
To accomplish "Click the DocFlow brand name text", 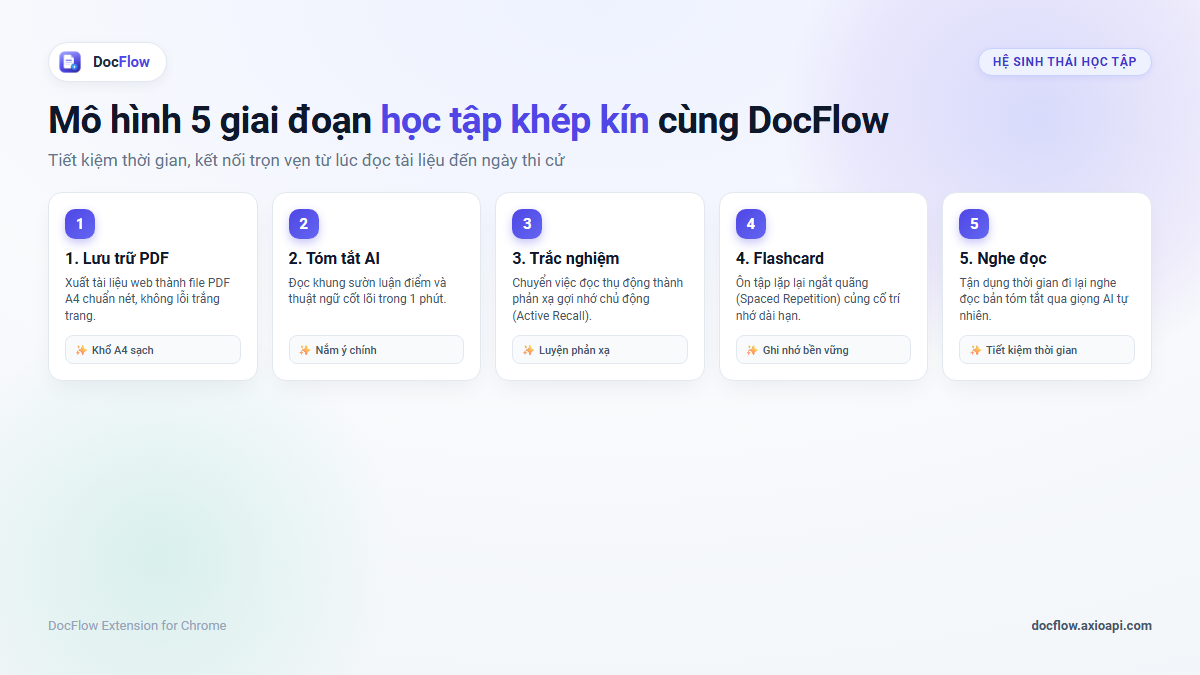I will pos(121,62).
